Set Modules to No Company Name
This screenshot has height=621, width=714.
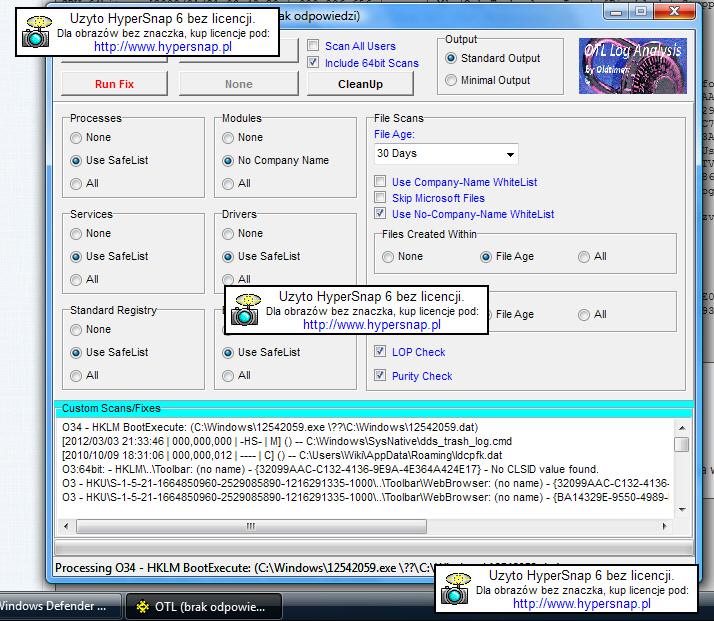click(x=228, y=160)
